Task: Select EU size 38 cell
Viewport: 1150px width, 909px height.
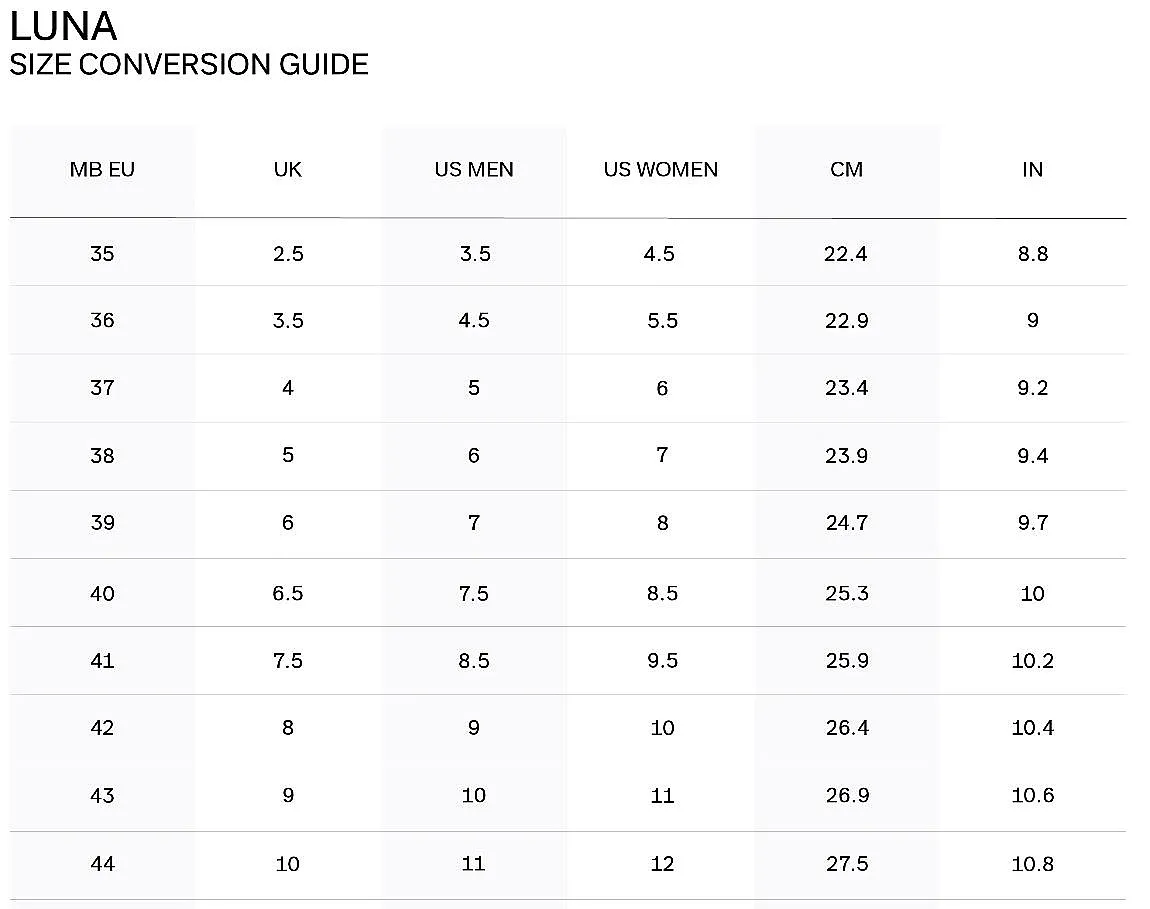Action: (102, 456)
